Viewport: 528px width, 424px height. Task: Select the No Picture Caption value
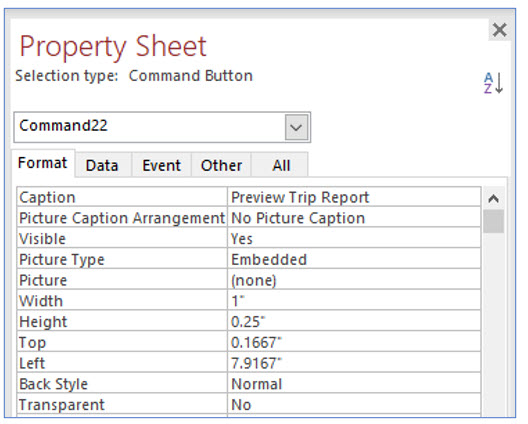click(354, 218)
